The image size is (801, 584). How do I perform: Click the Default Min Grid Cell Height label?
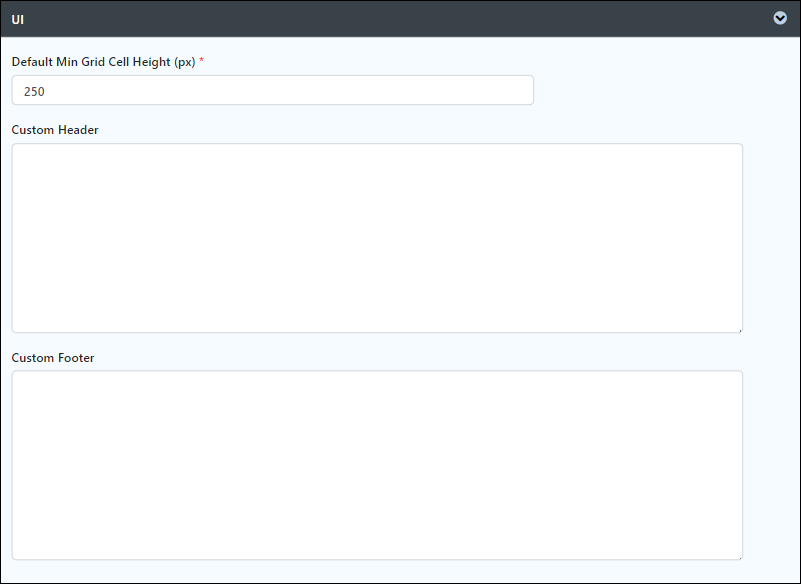coord(103,62)
